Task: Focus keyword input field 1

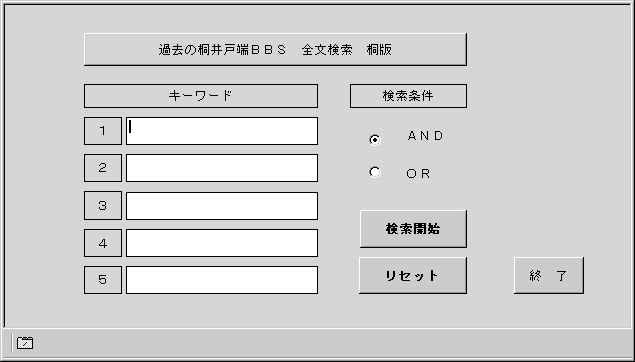Action: (x=222, y=131)
